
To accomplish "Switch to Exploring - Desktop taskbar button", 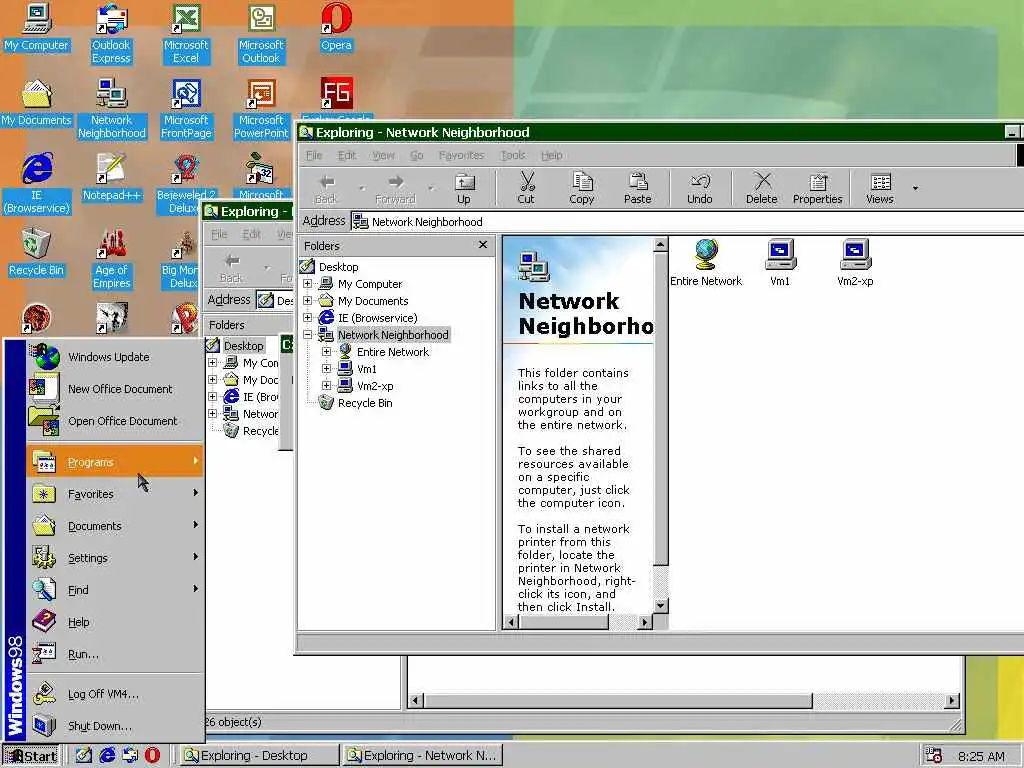I will click(x=259, y=756).
